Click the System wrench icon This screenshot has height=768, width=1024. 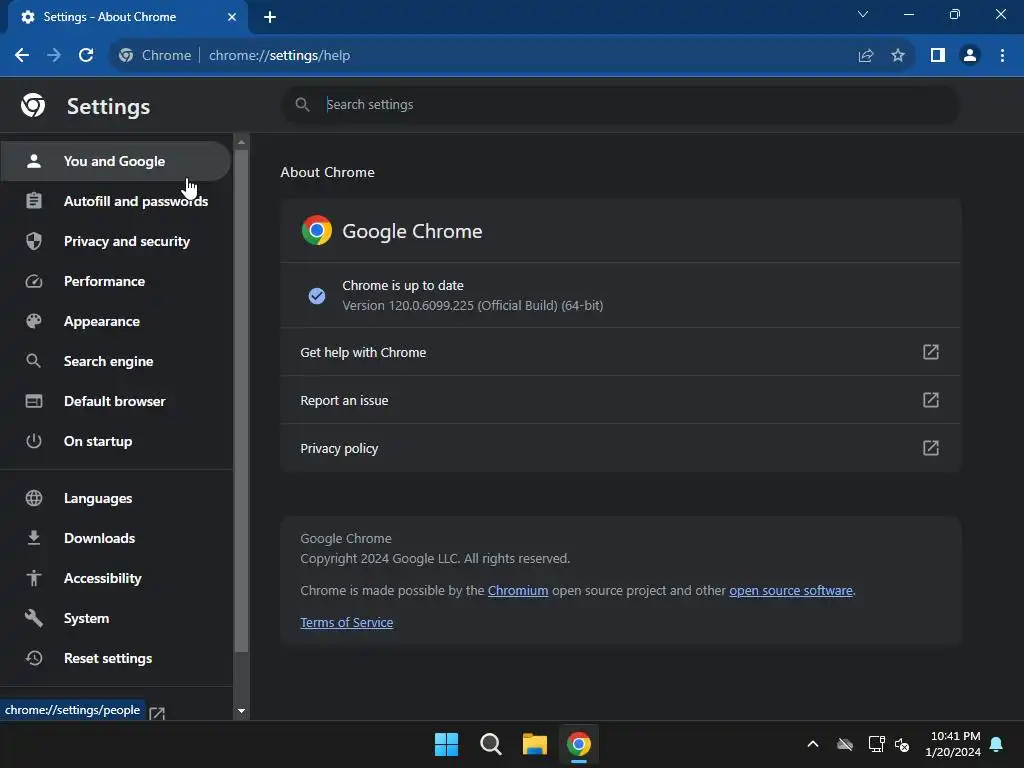(x=34, y=618)
